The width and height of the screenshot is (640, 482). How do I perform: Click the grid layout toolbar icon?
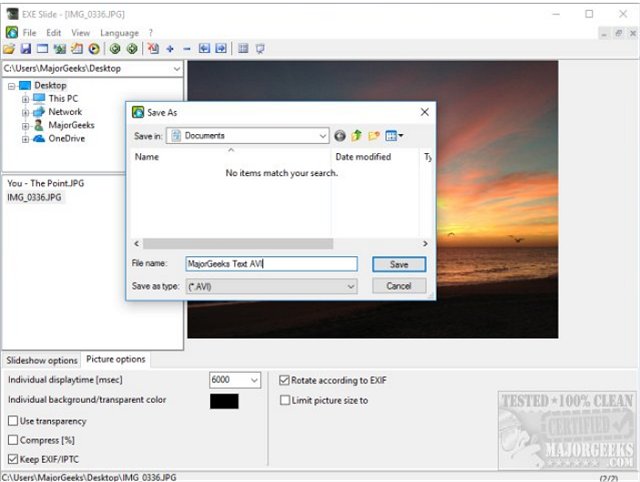click(243, 49)
